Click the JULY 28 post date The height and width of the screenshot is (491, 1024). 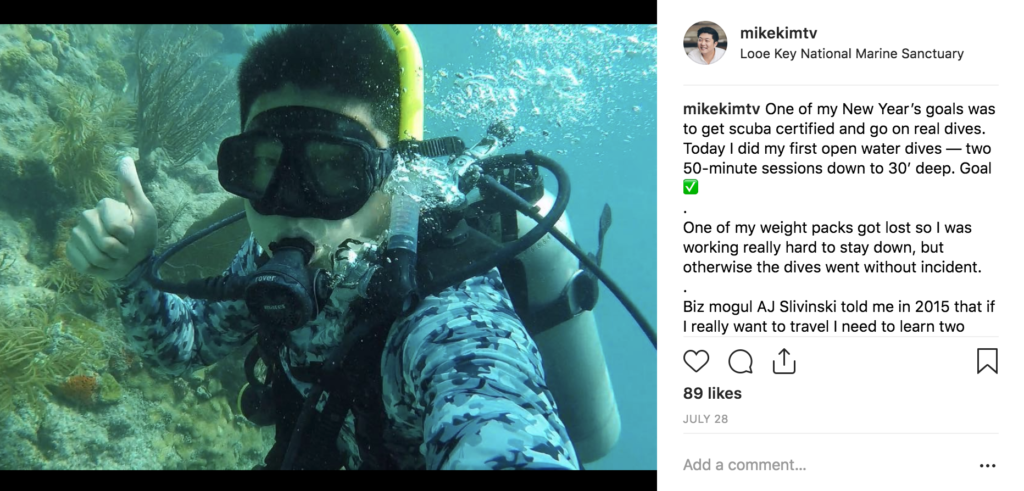point(705,419)
